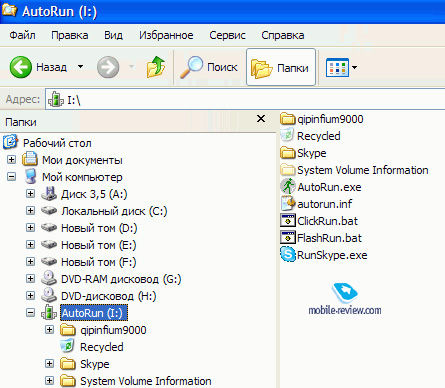This screenshot has width=445, height=388.
Task: Open the Вид menu
Action: coord(113,35)
